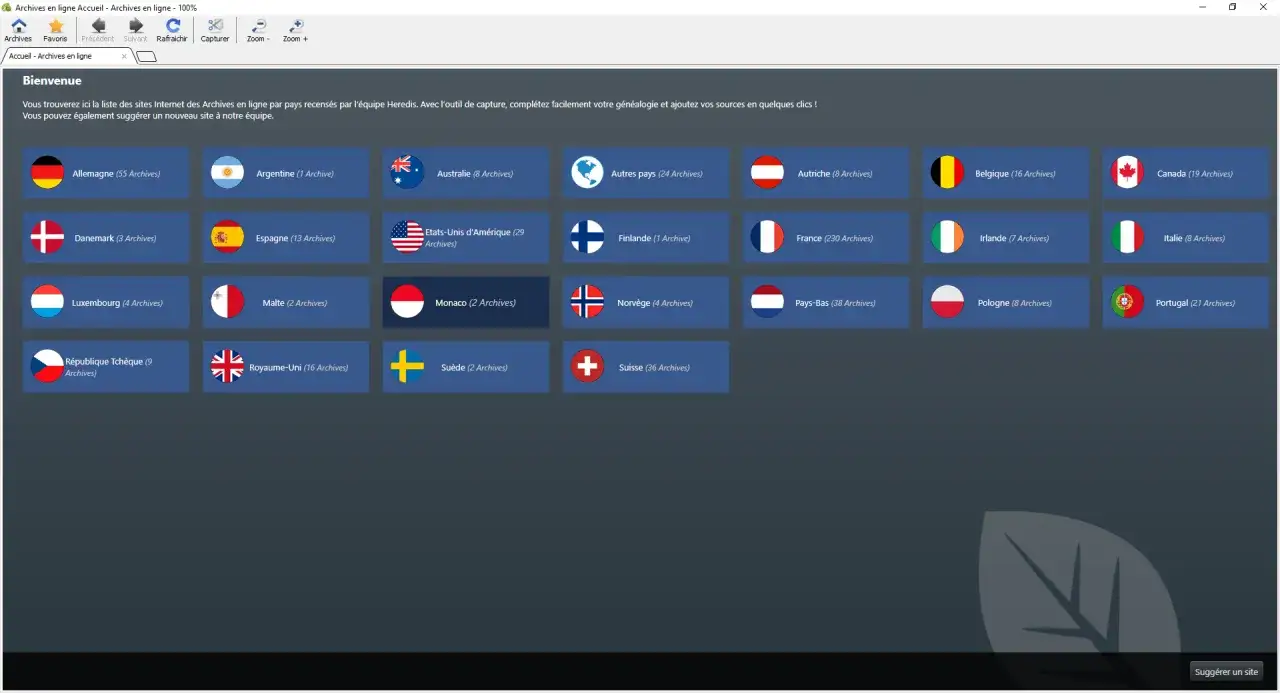Click the German flag icon
1280x693 pixels.
coord(47,173)
